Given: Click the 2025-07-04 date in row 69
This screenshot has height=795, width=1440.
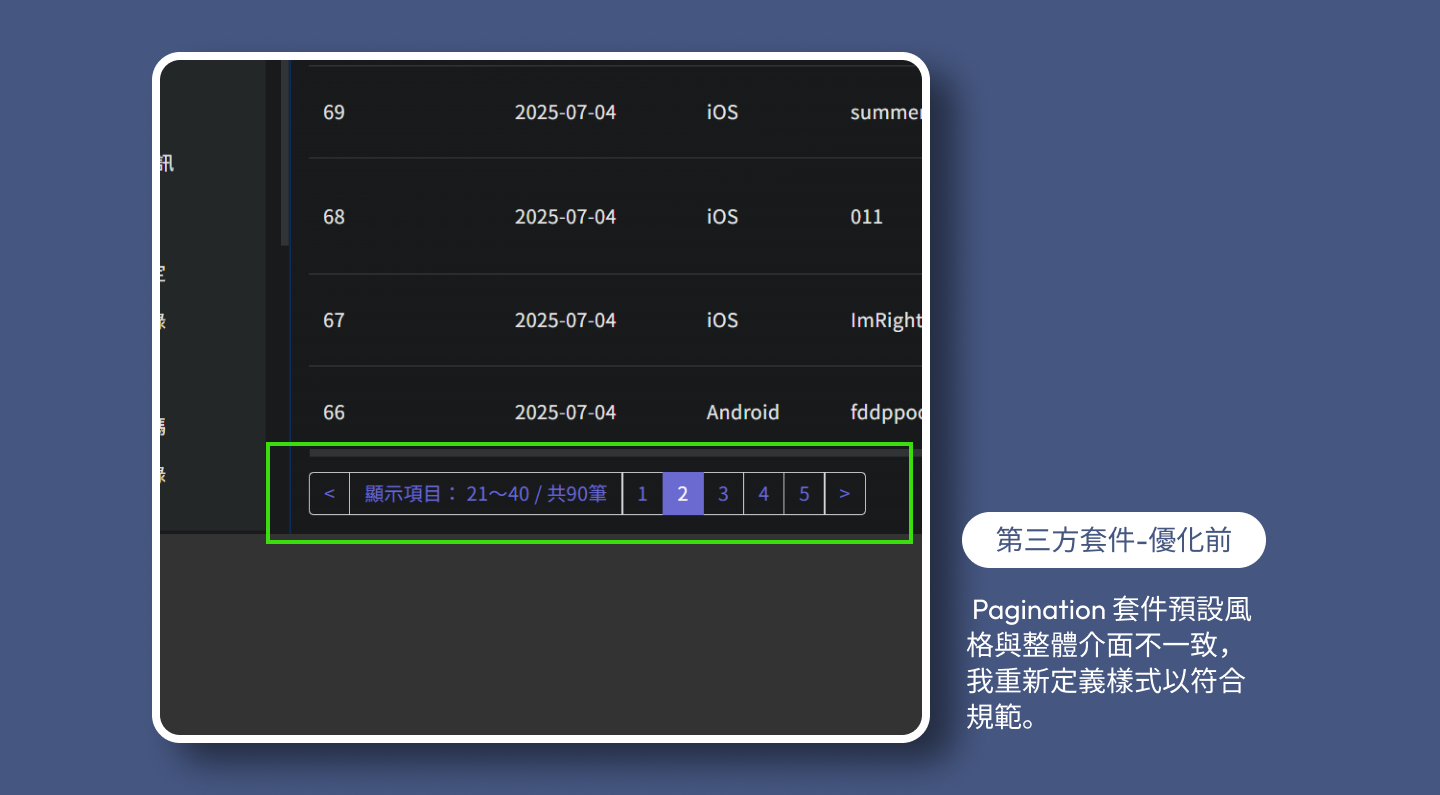Looking at the screenshot, I should pyautogui.click(x=565, y=112).
